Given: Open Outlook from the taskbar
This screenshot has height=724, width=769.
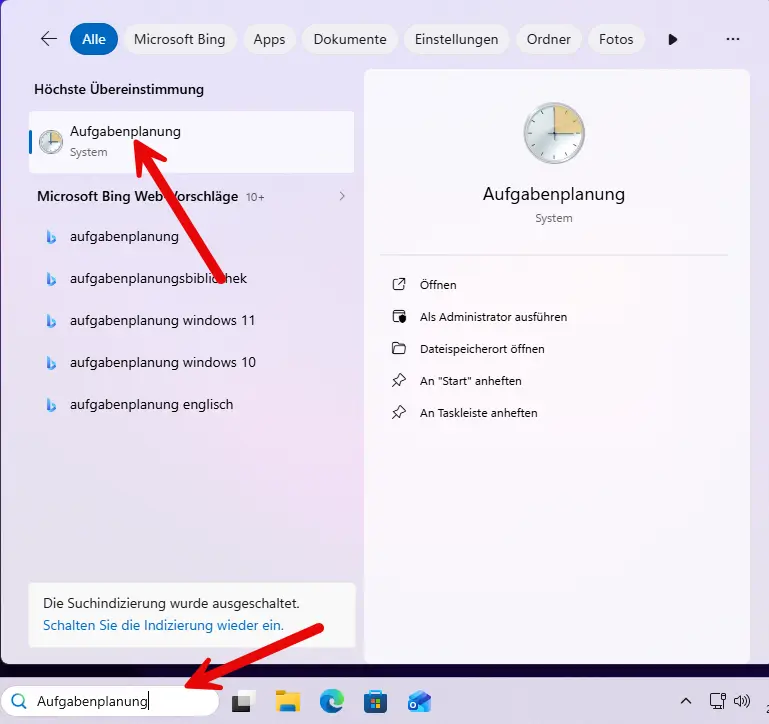Looking at the screenshot, I should (419, 702).
